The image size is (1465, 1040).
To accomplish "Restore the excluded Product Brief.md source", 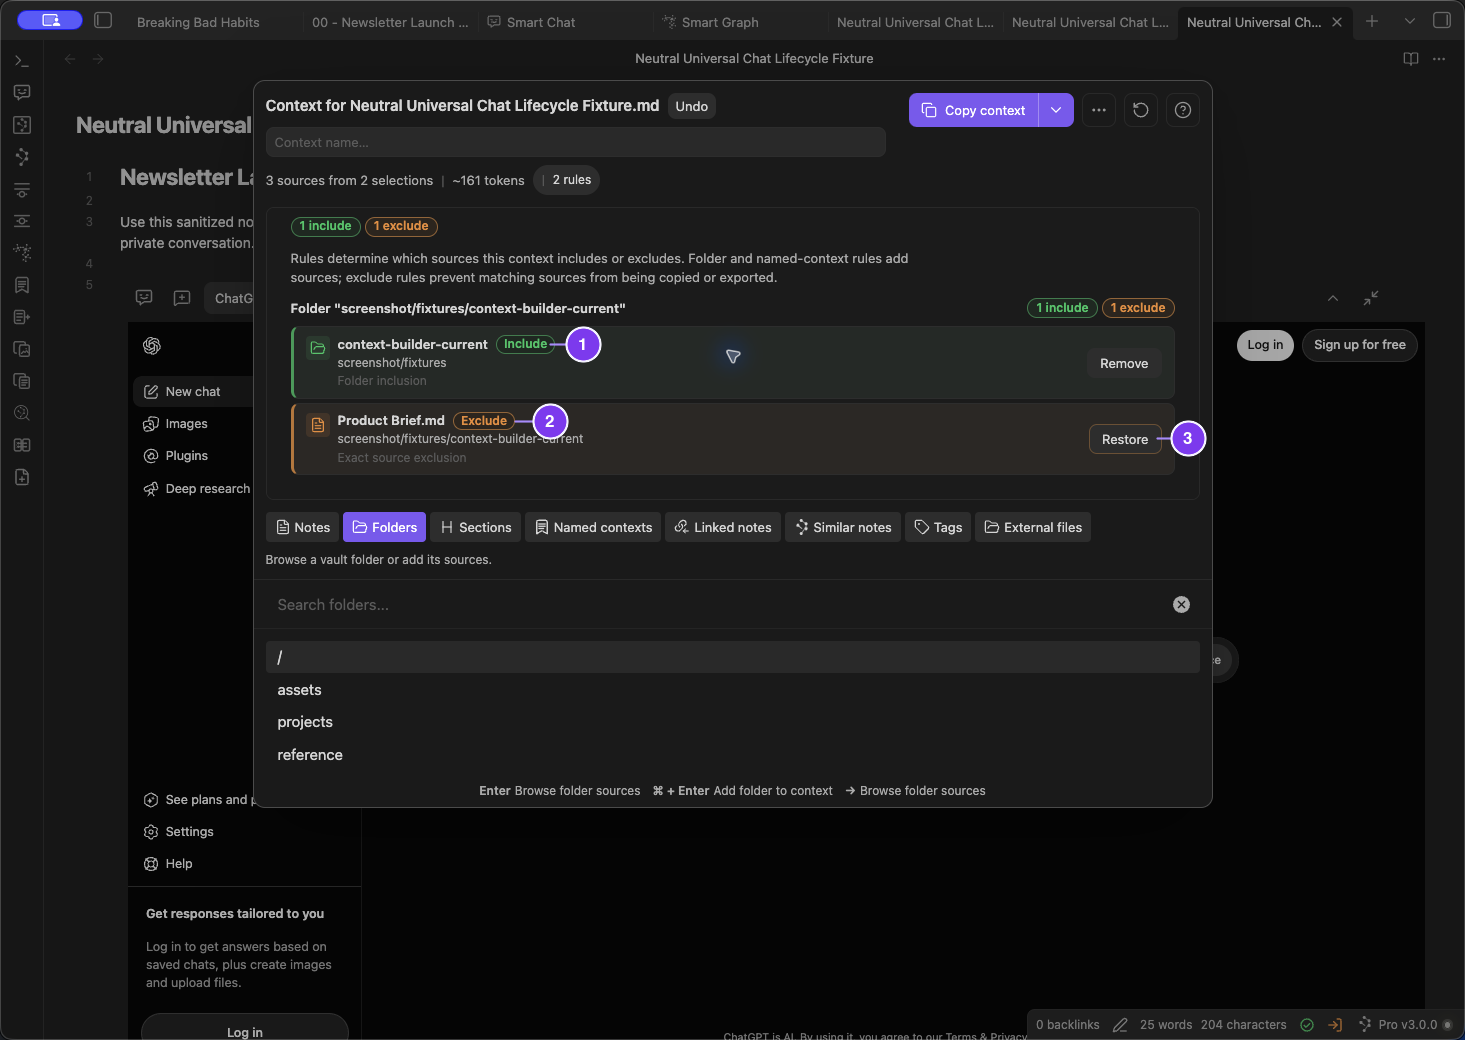I will tap(1125, 439).
